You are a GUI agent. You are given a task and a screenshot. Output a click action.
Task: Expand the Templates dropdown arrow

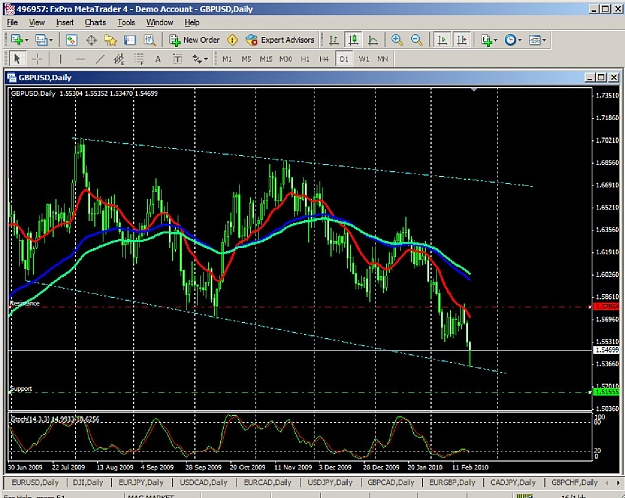click(x=544, y=40)
